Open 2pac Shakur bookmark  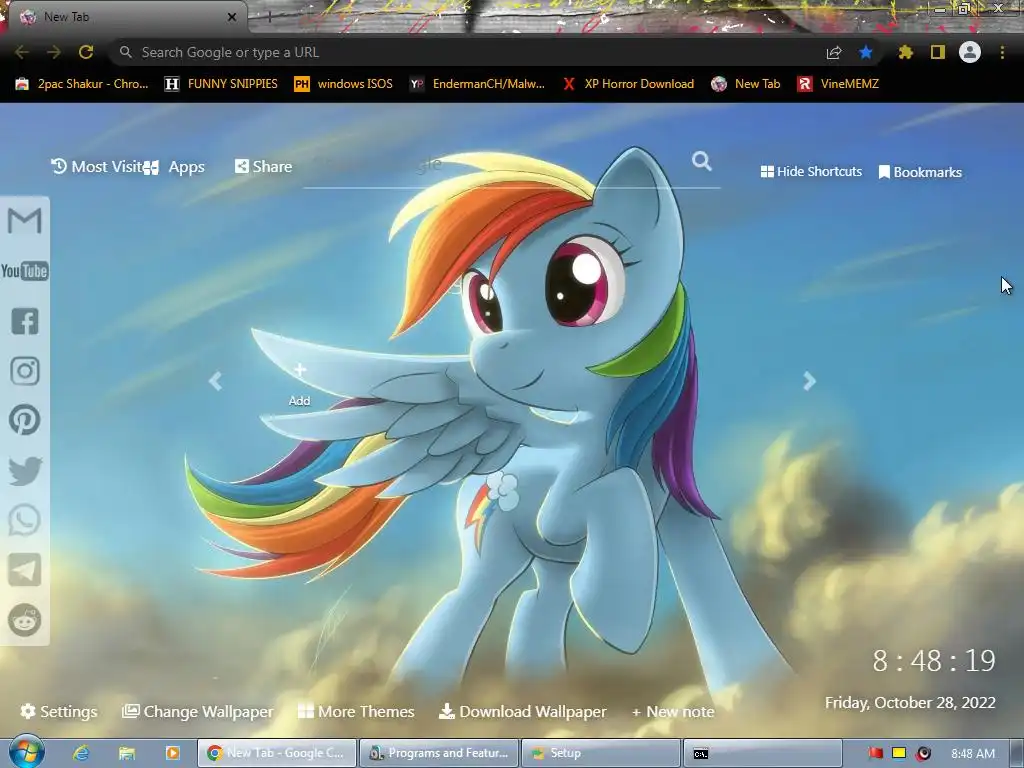coord(82,84)
